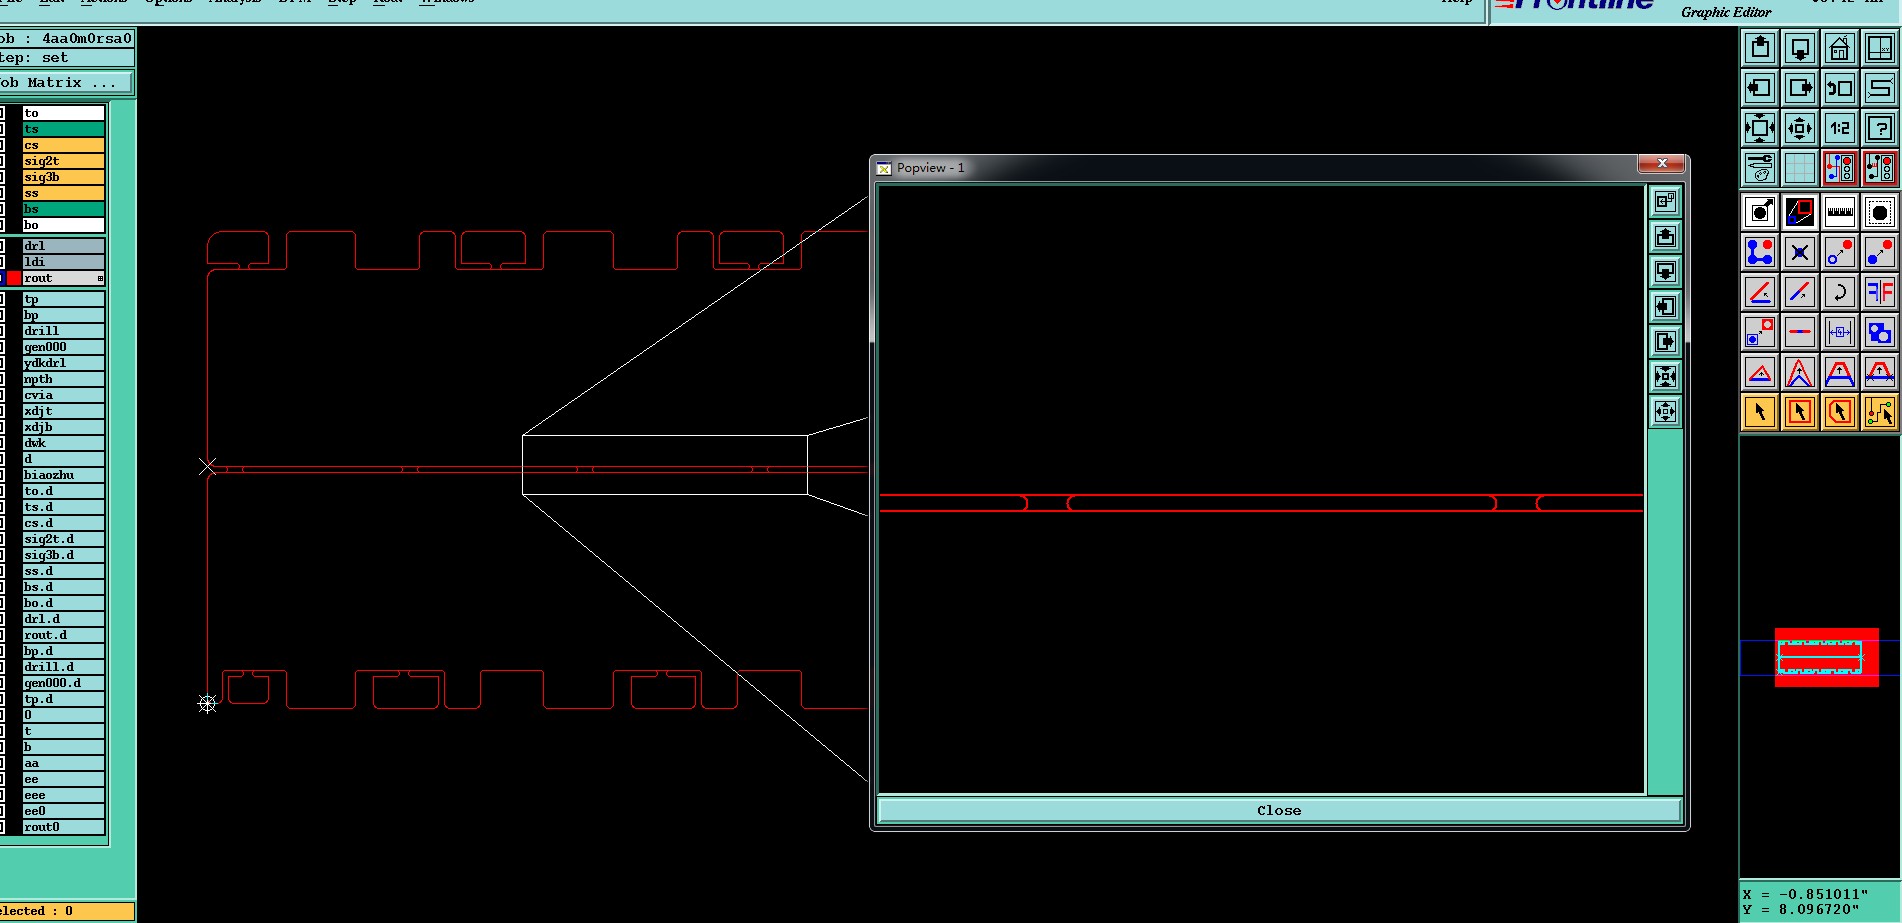This screenshot has height=923, width=1902.
Task: Select the polygon selection arrow tool
Action: click(1840, 412)
